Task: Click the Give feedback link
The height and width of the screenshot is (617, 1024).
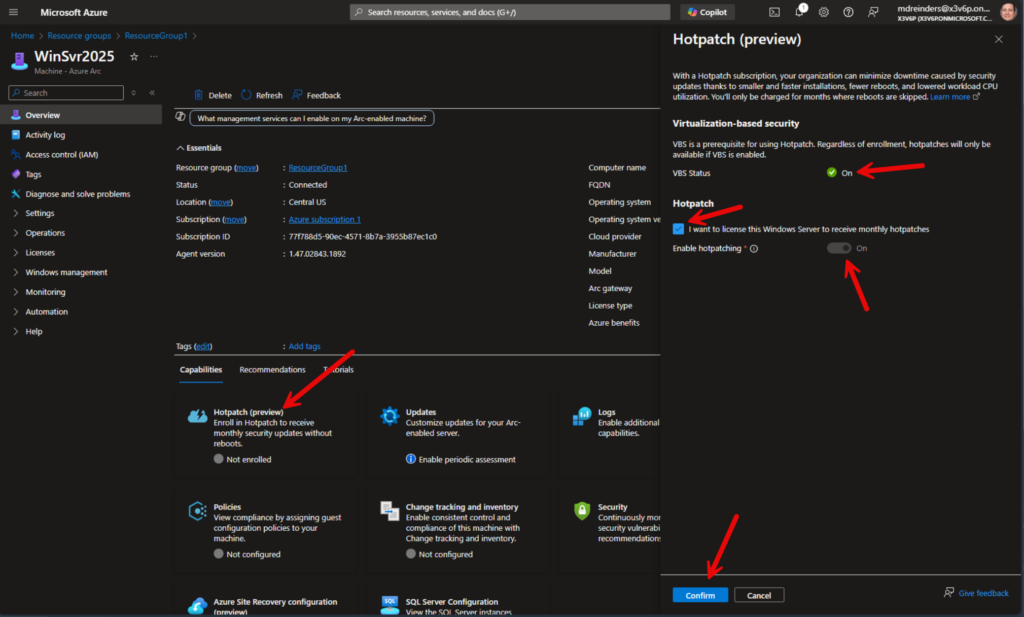Action: pyautogui.click(x=976, y=593)
